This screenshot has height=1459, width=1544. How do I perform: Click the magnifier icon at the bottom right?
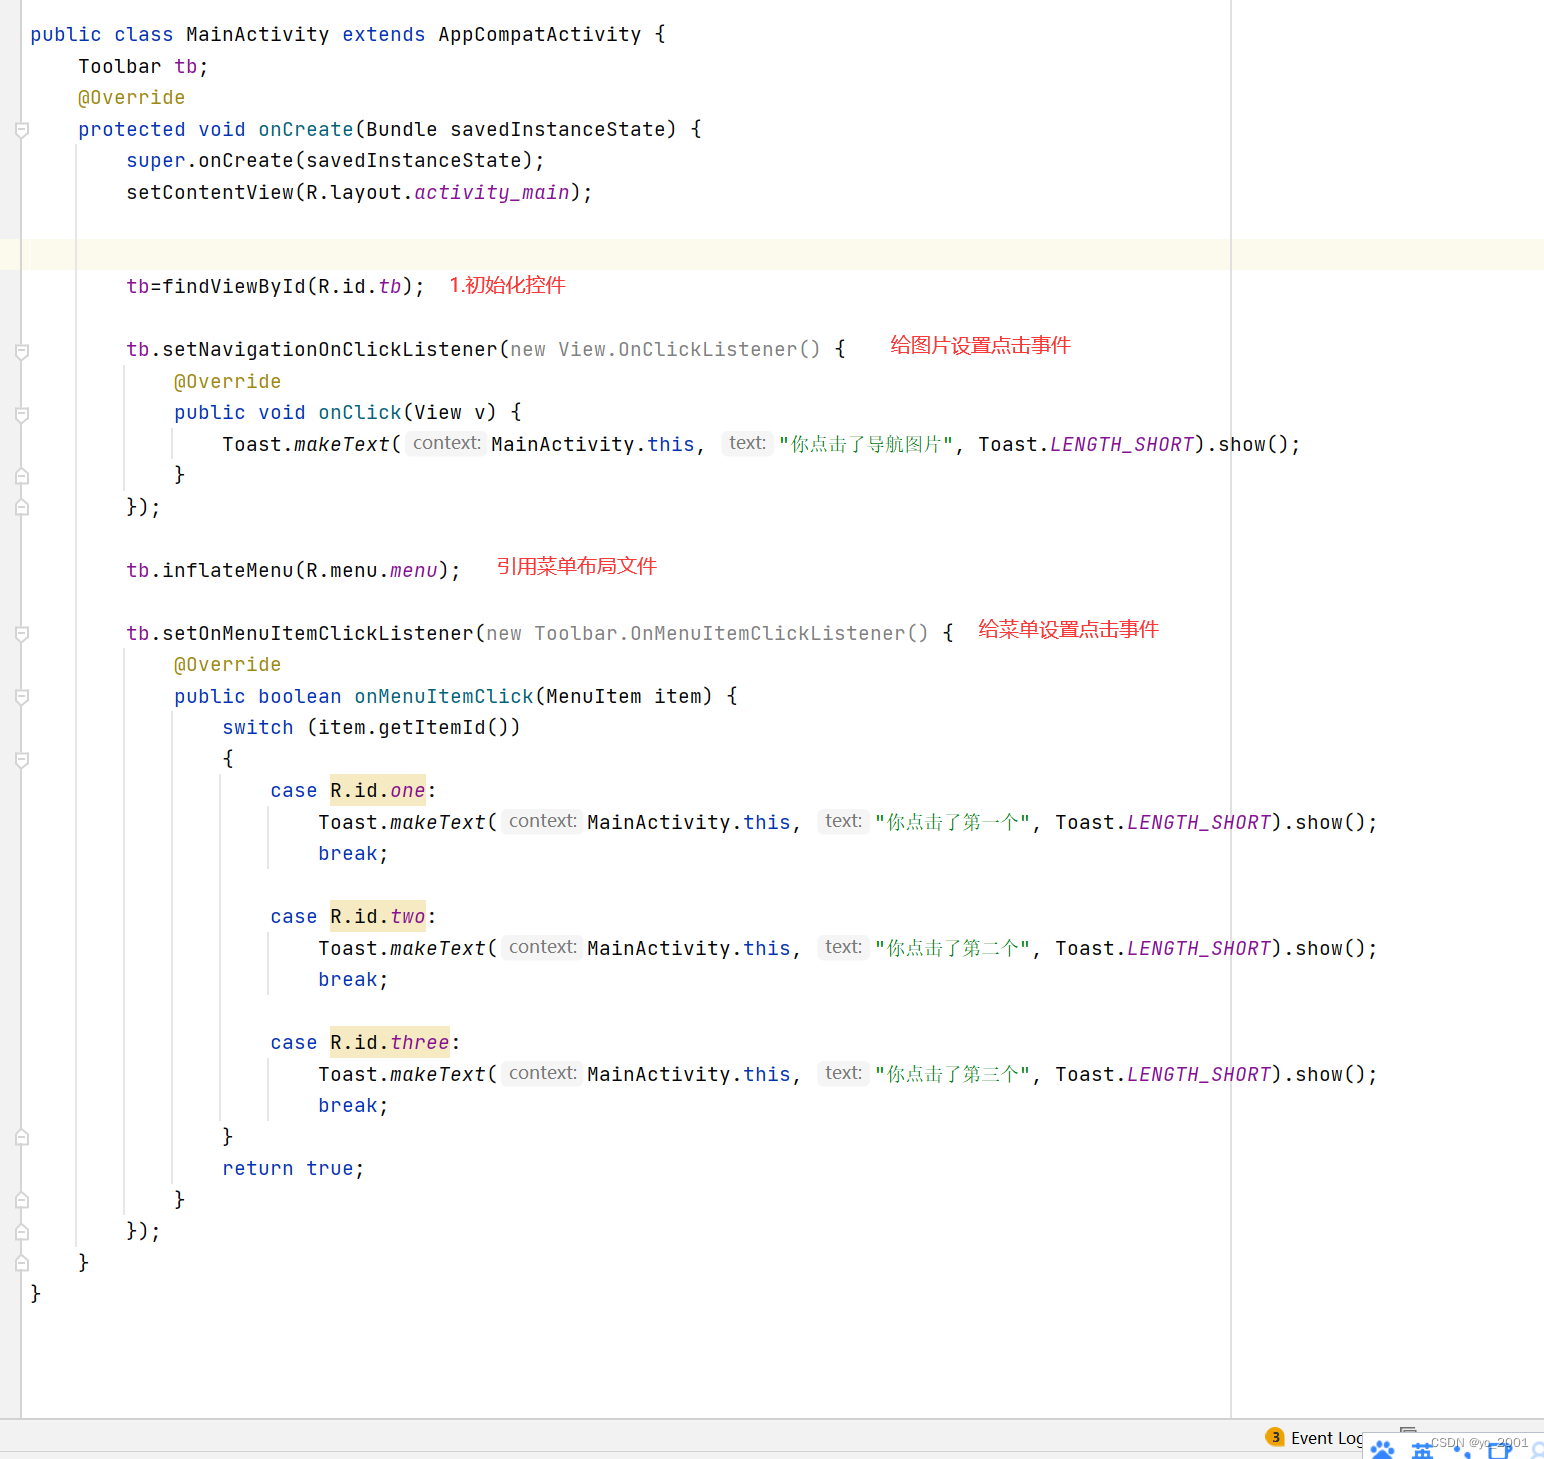1537,1452
